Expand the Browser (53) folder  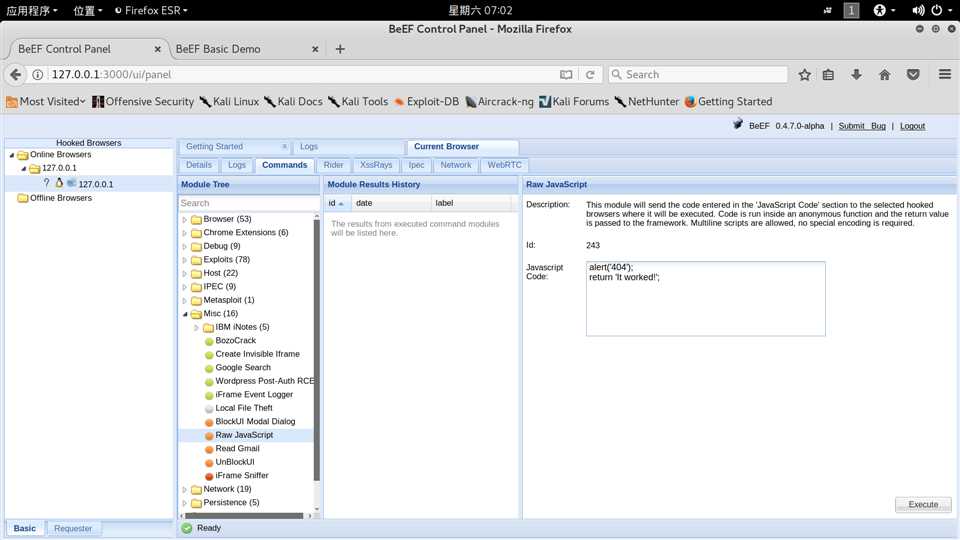pos(184,219)
